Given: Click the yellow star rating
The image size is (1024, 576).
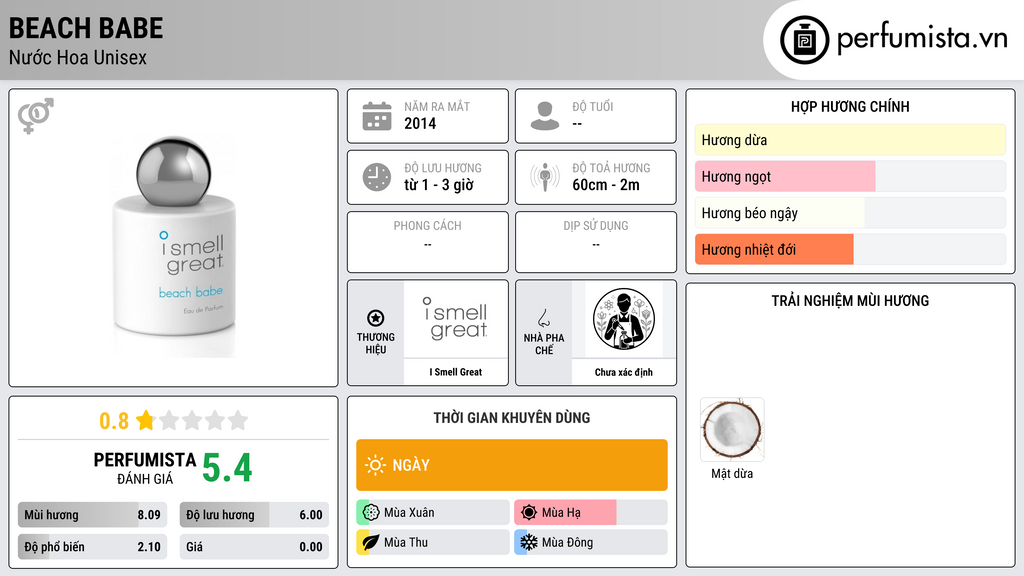Looking at the screenshot, I should [146, 420].
